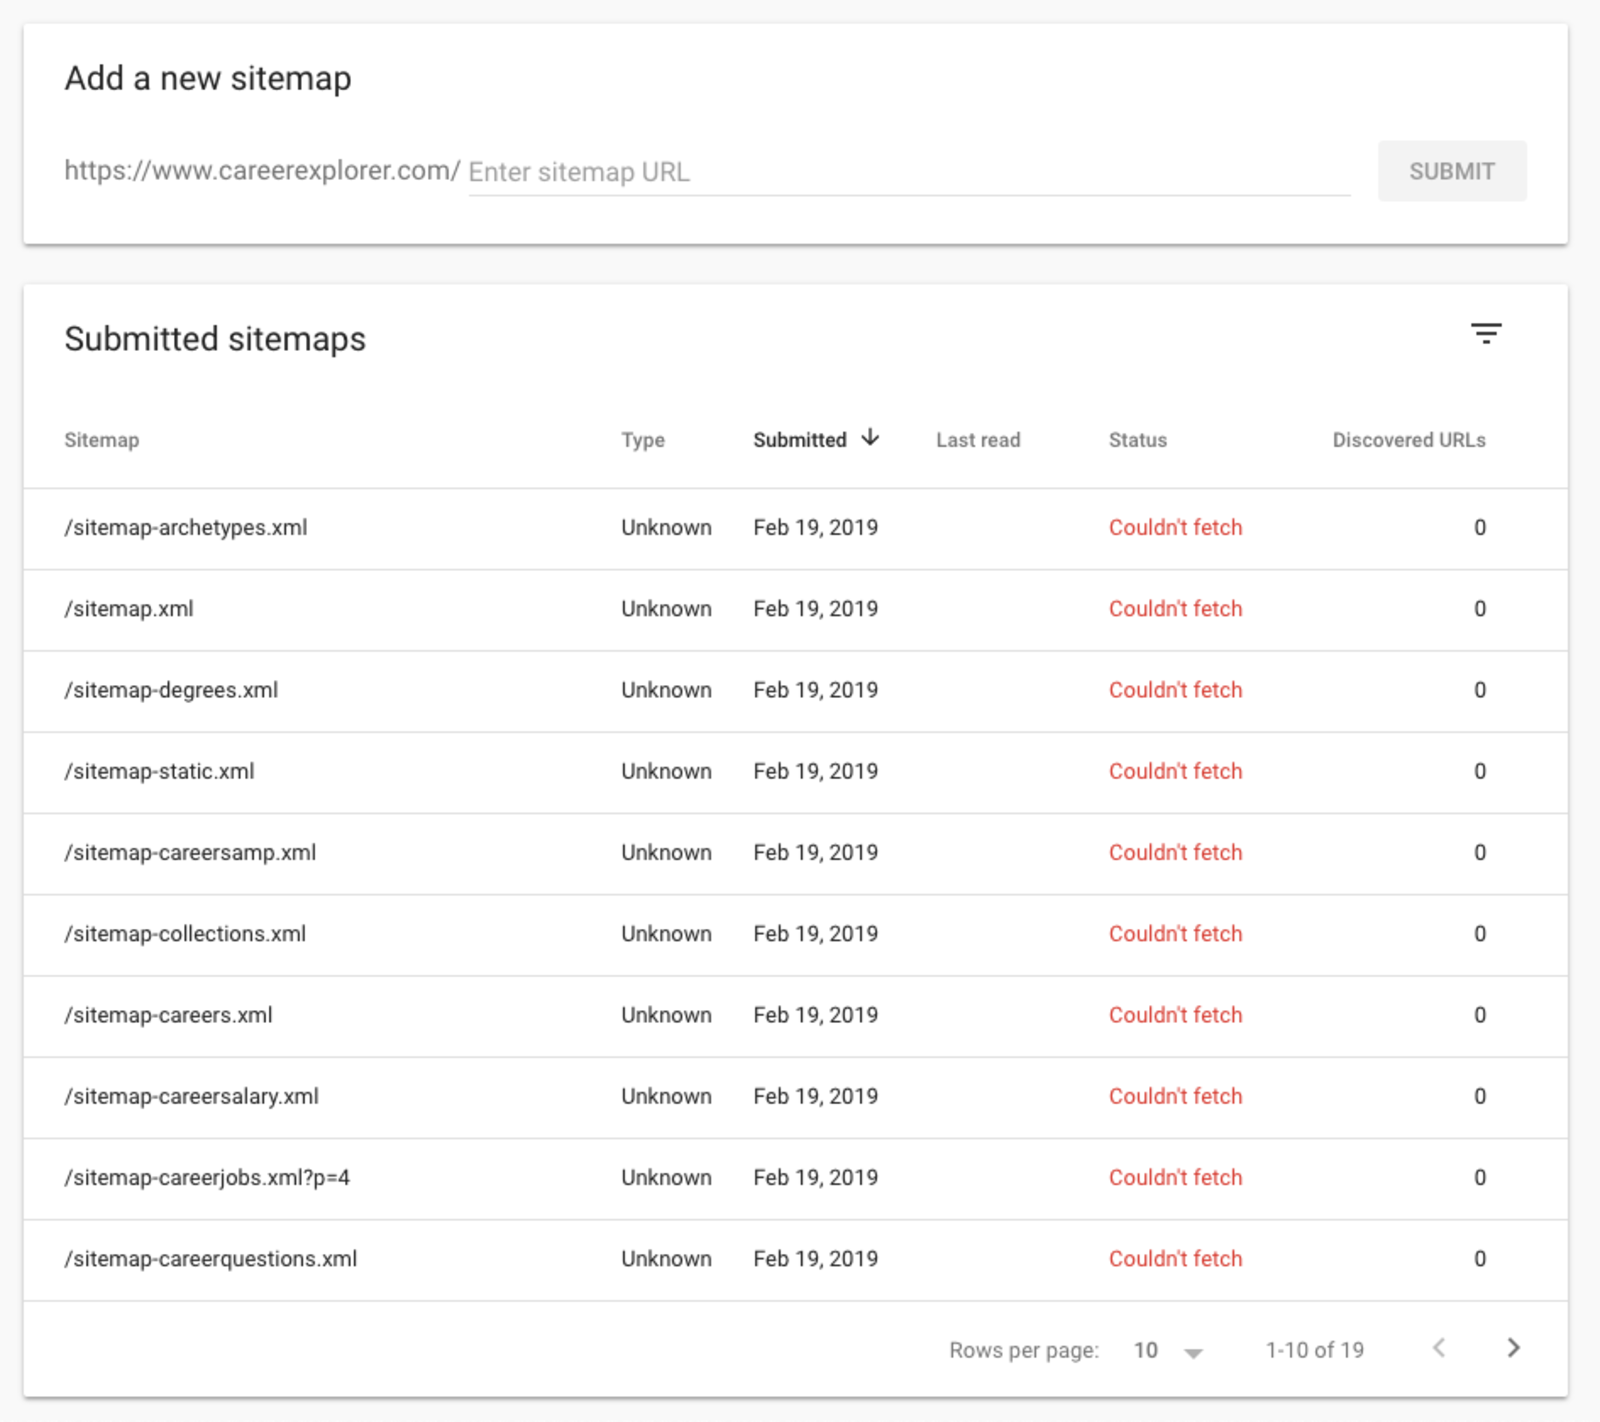This screenshot has height=1422, width=1600.
Task: Expand the Rows per page dropdown
Action: click(x=1168, y=1351)
